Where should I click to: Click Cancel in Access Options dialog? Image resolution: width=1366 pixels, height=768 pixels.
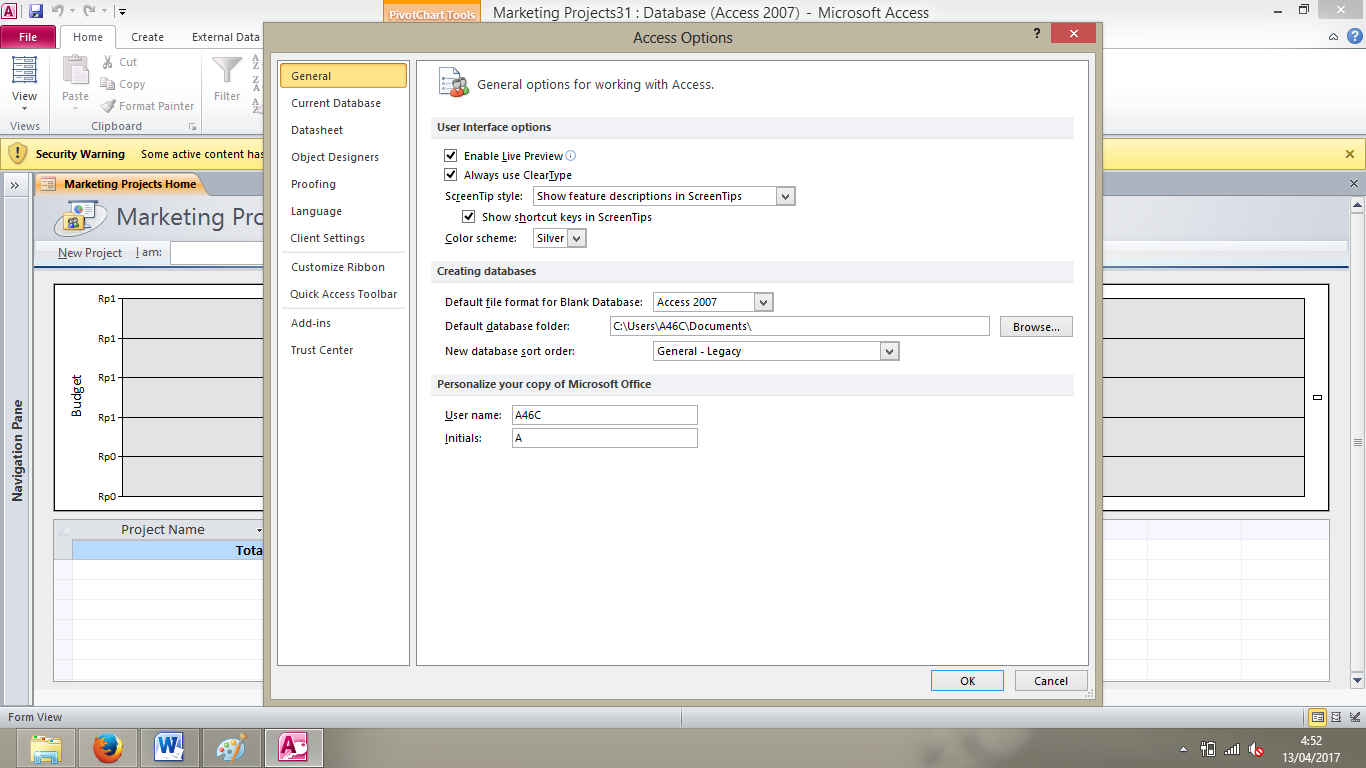(1051, 681)
